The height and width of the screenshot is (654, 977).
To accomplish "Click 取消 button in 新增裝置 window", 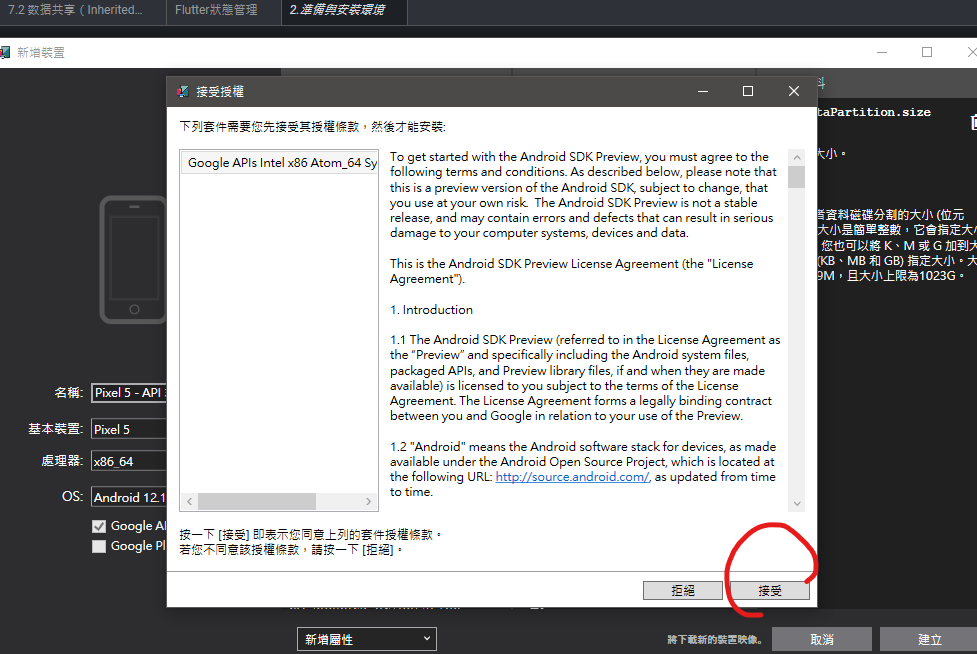I will (822, 640).
